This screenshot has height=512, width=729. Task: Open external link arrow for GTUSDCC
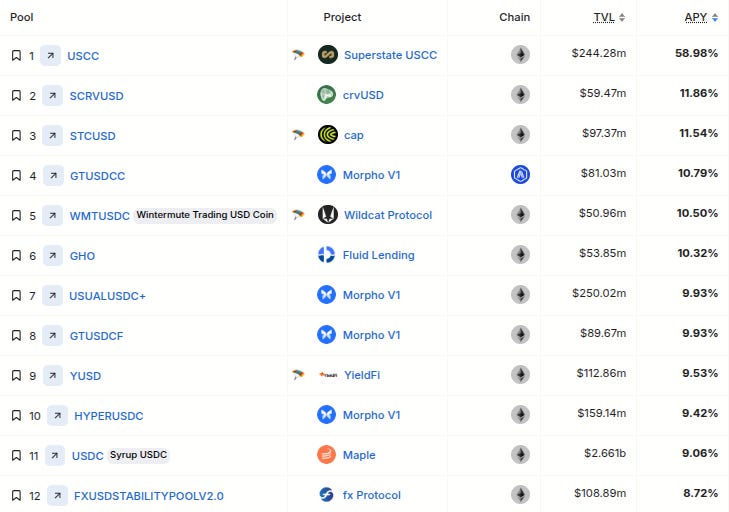(x=53, y=176)
